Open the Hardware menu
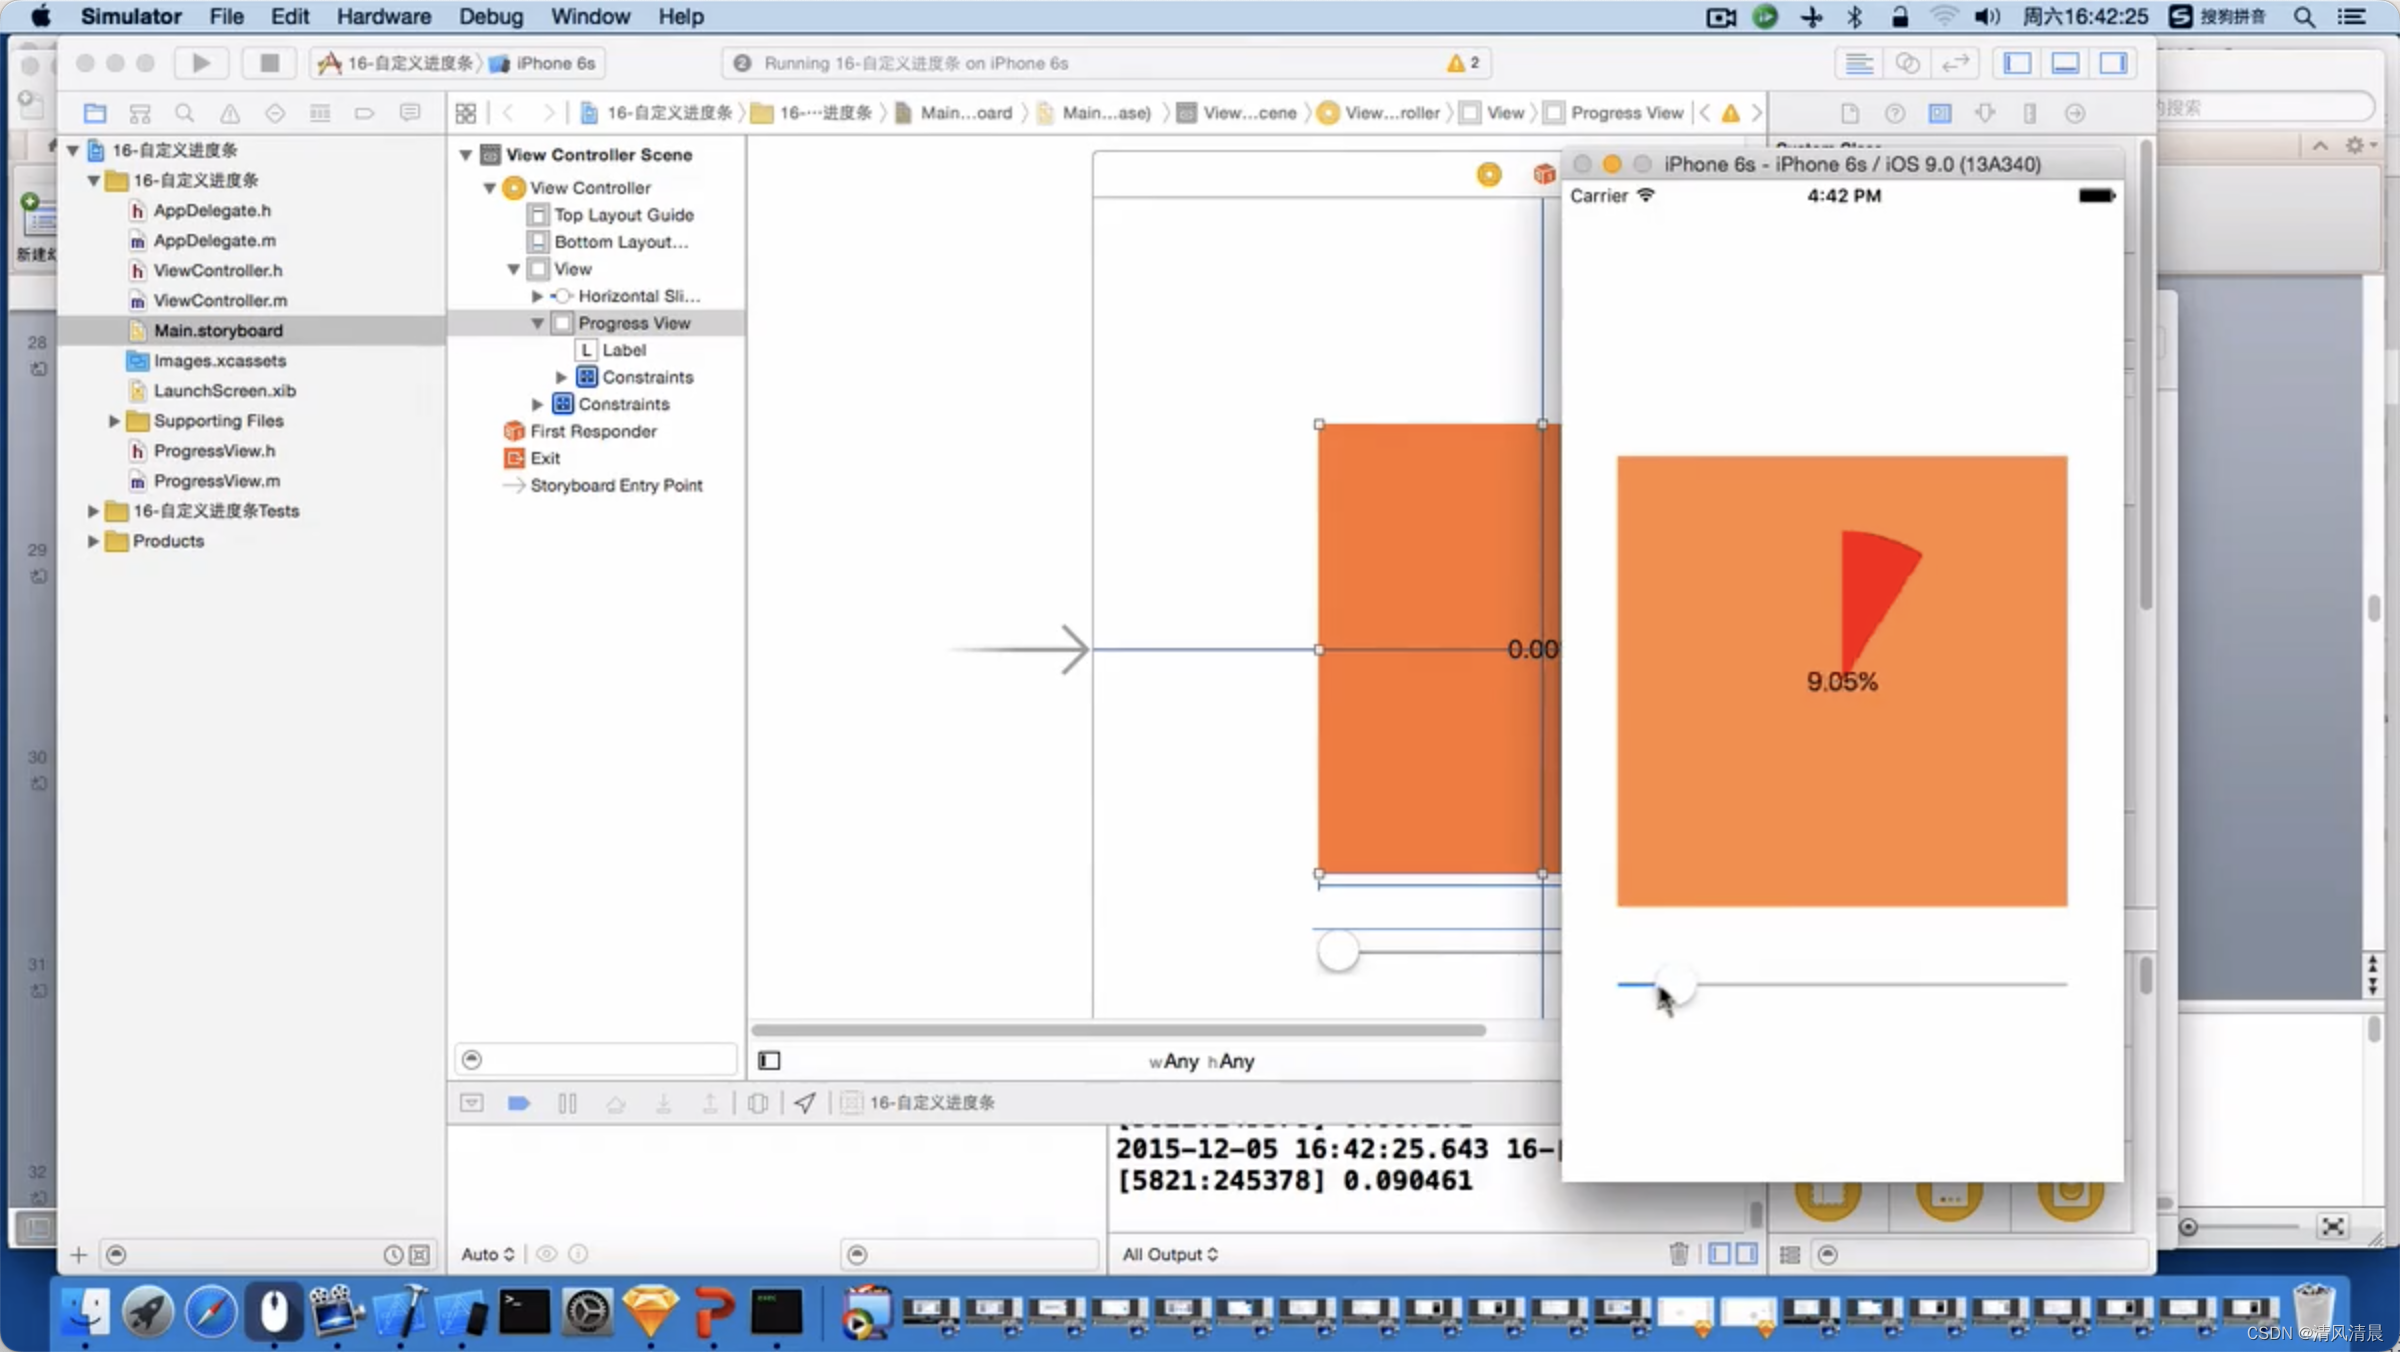 pos(384,16)
